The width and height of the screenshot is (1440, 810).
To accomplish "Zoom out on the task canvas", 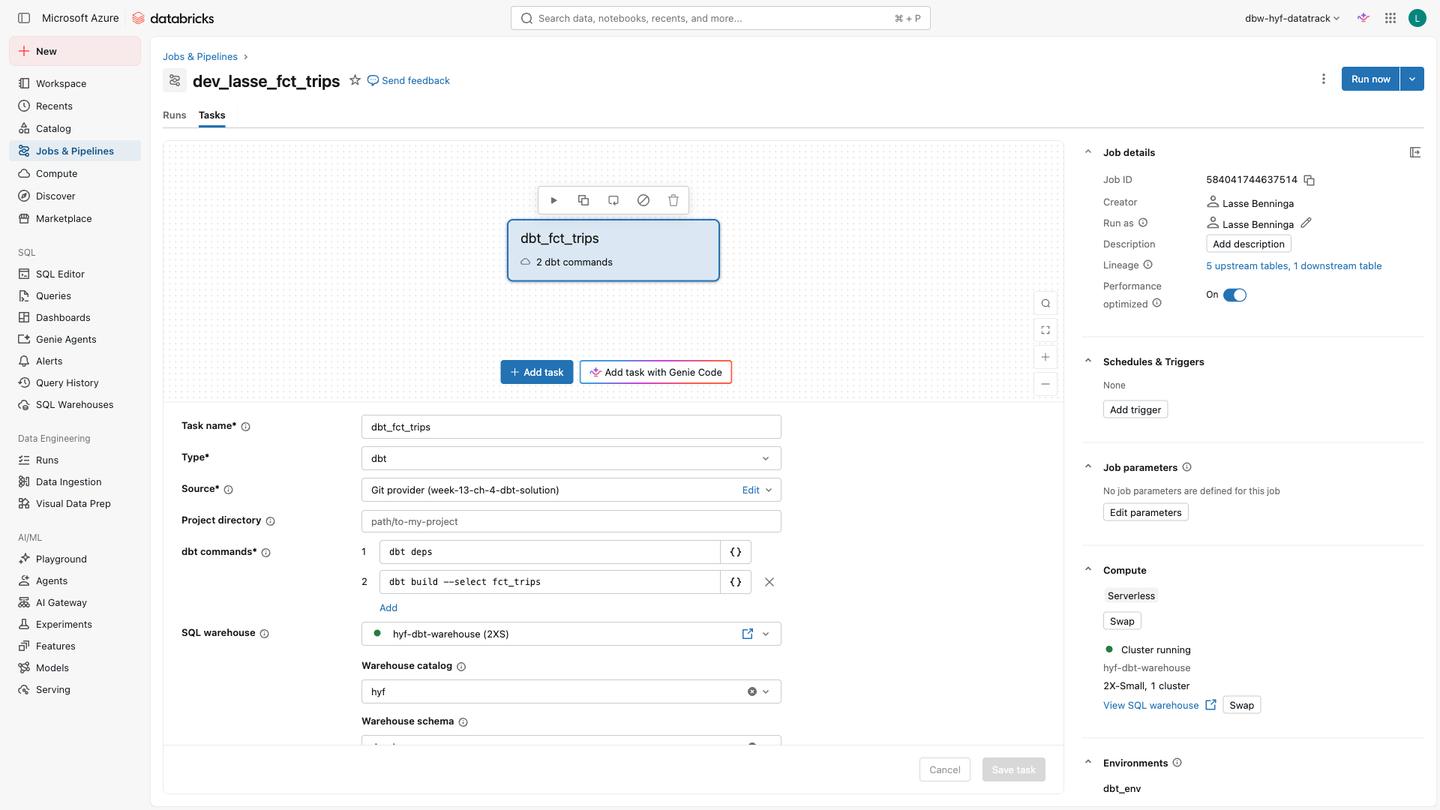I will coord(1046,384).
